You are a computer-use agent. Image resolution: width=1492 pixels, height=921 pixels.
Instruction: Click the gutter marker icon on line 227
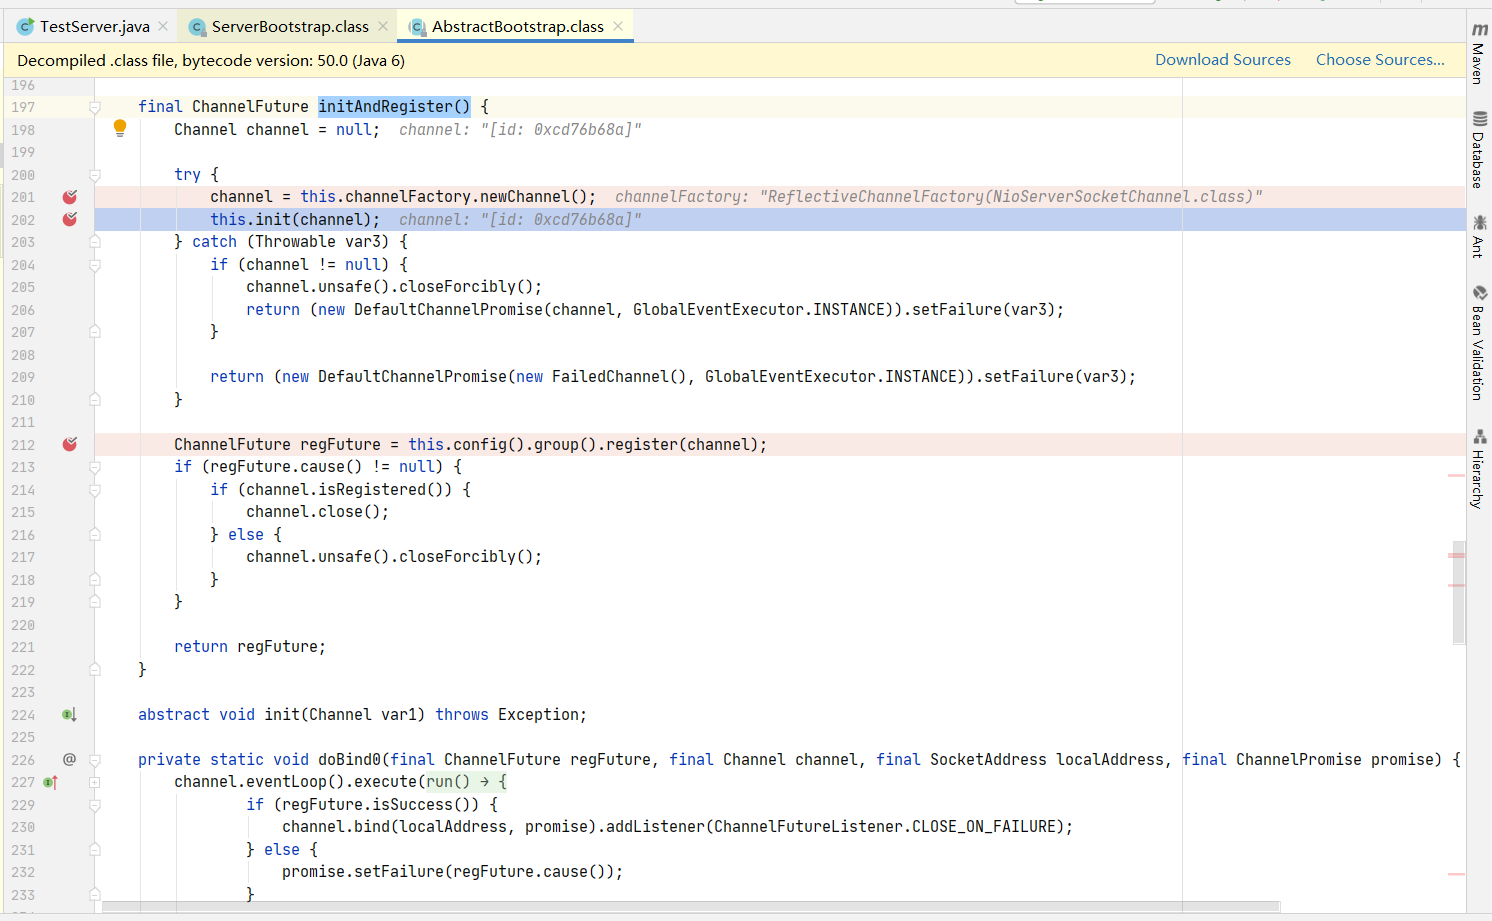click(x=51, y=782)
